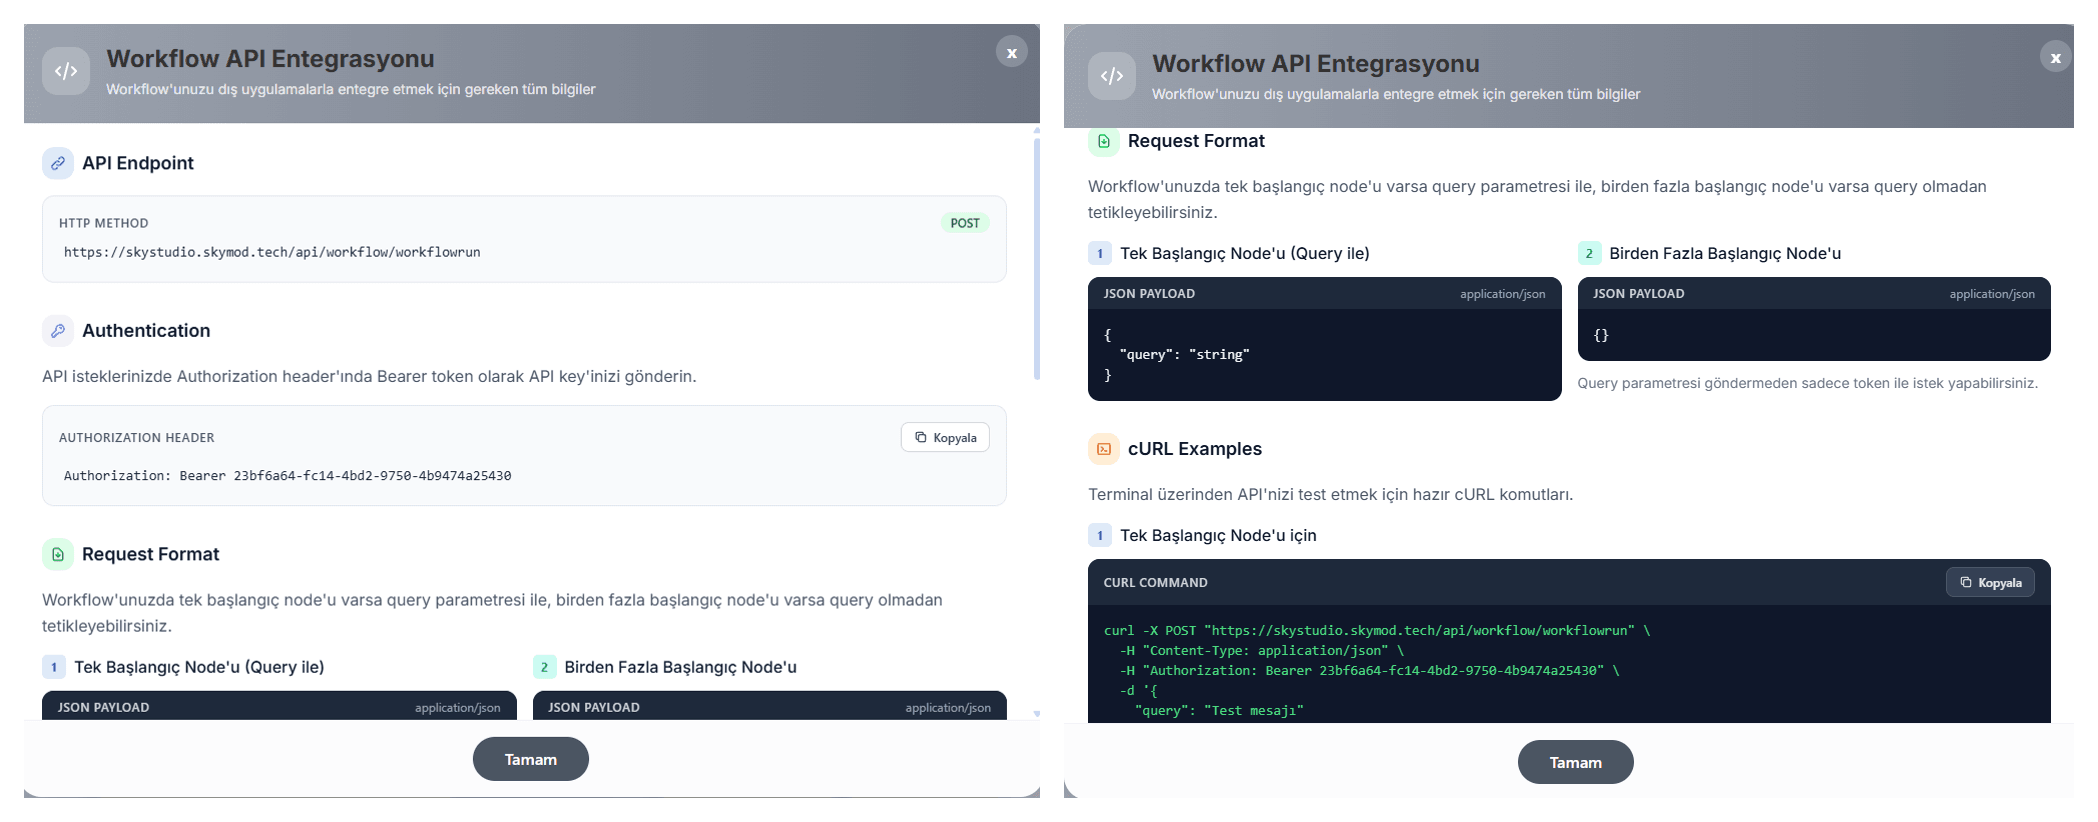Click the left dialog title Workflow API Entegrasyonu
Viewport: 2098px width, 822px height.
pos(271,59)
